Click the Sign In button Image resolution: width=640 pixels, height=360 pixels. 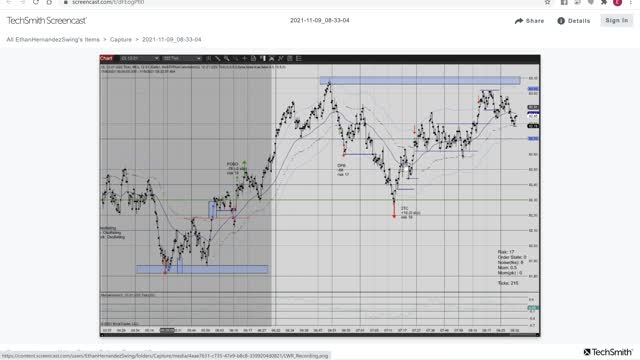click(x=616, y=20)
